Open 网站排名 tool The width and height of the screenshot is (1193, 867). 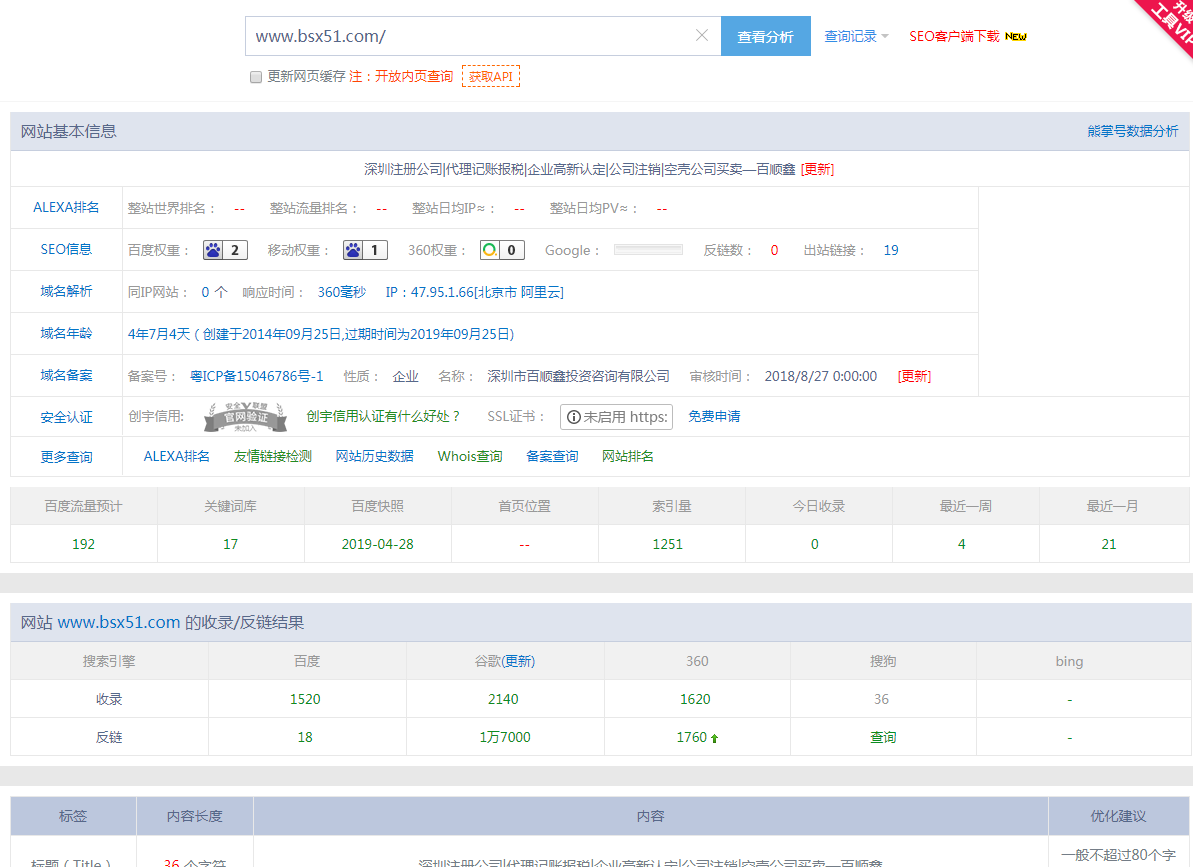click(627, 456)
